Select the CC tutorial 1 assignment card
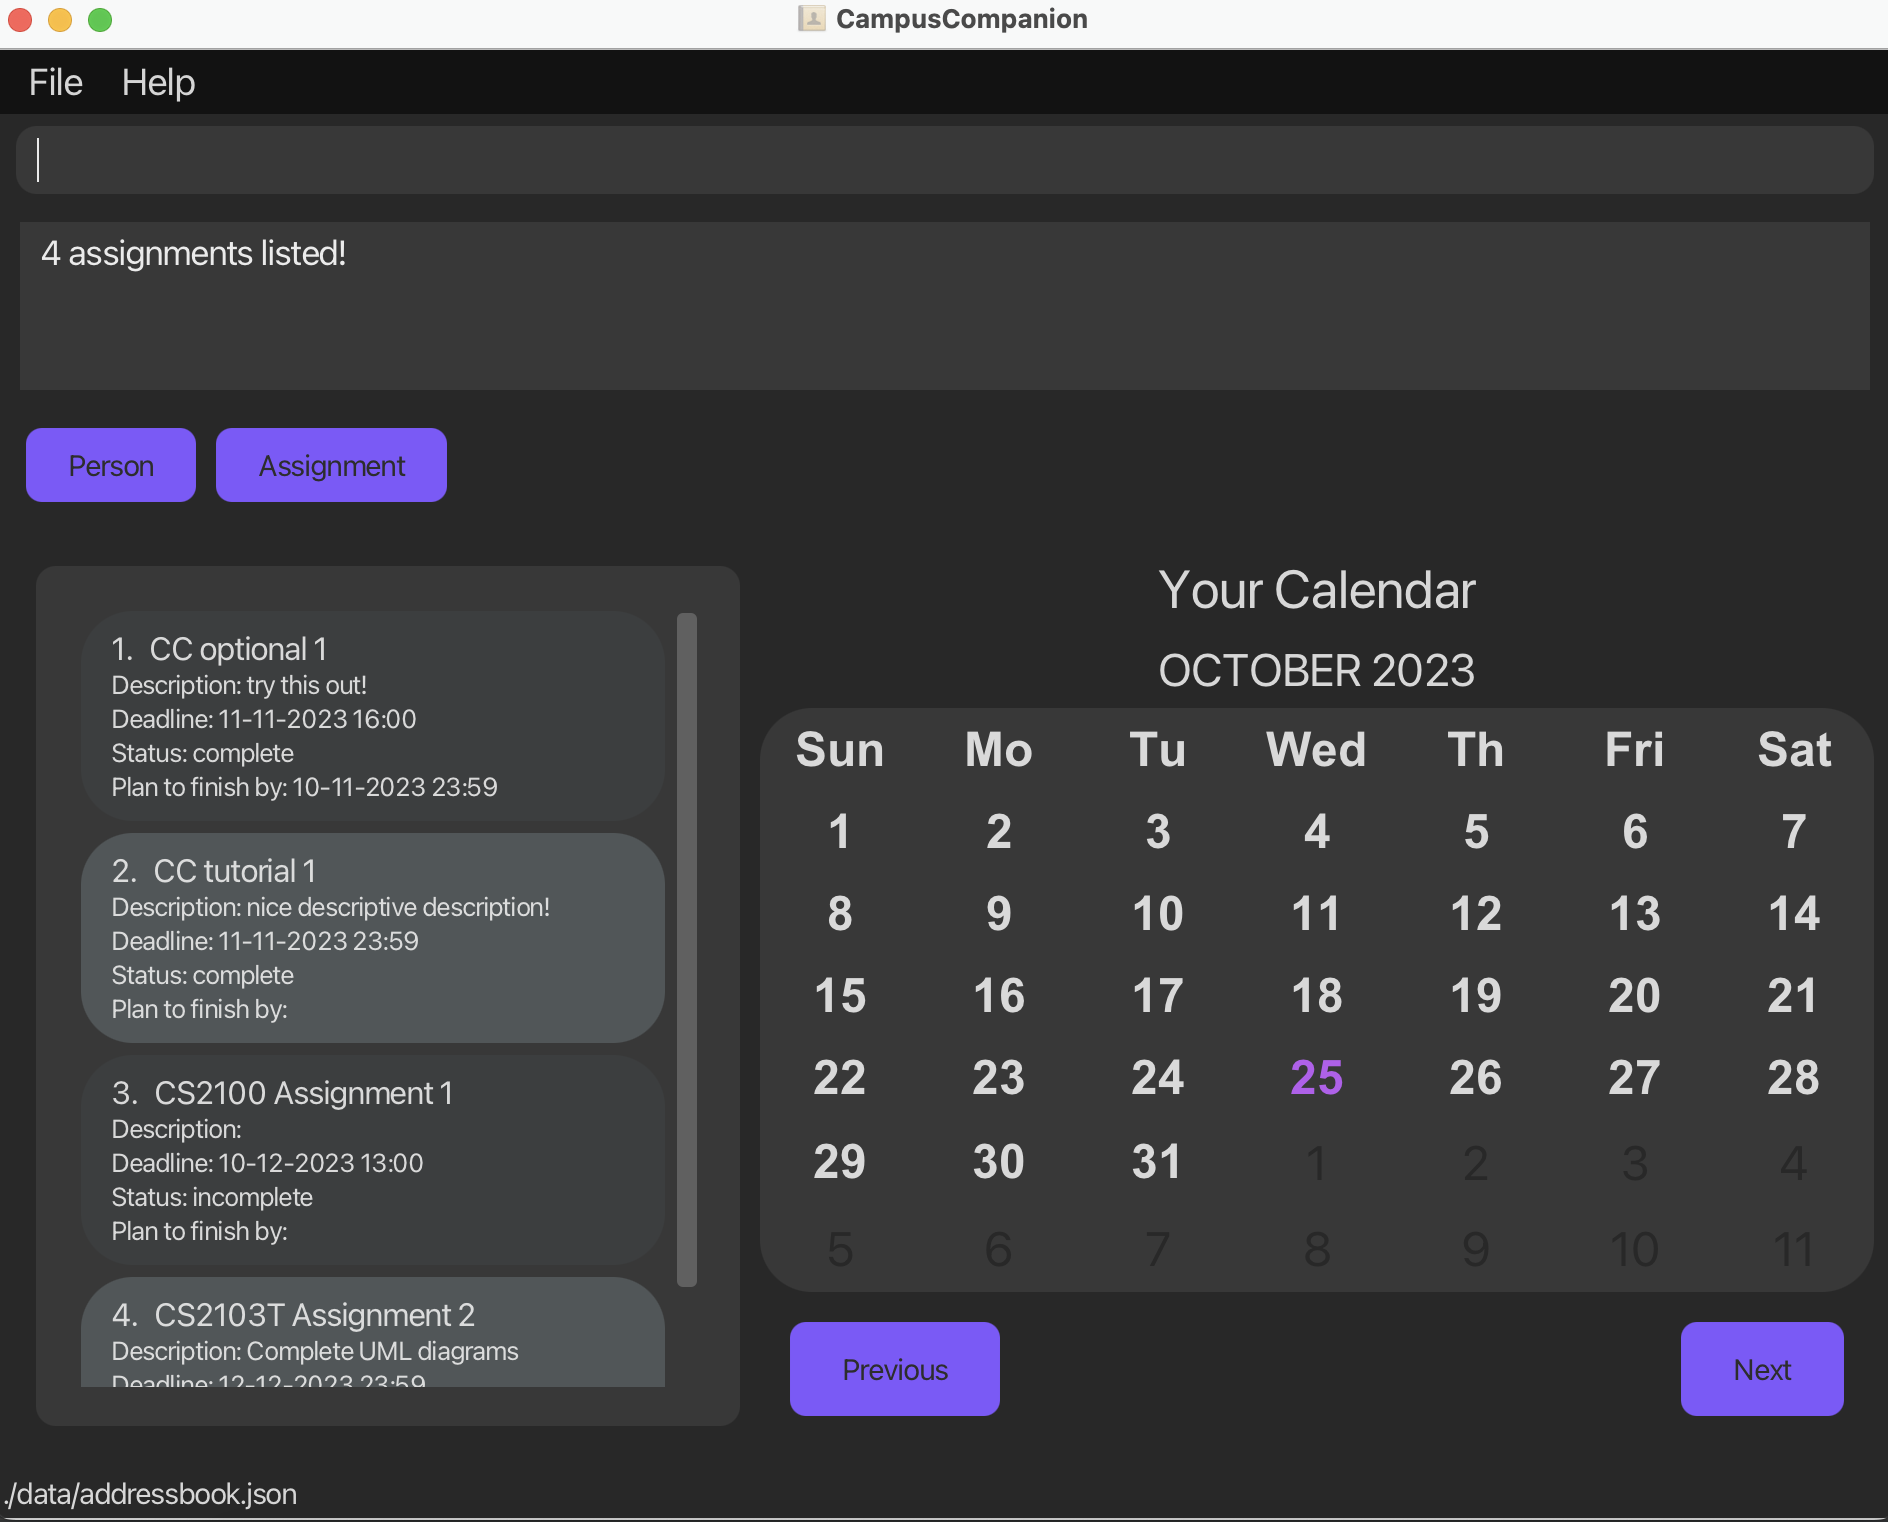The width and height of the screenshot is (1888, 1522). 373,938
